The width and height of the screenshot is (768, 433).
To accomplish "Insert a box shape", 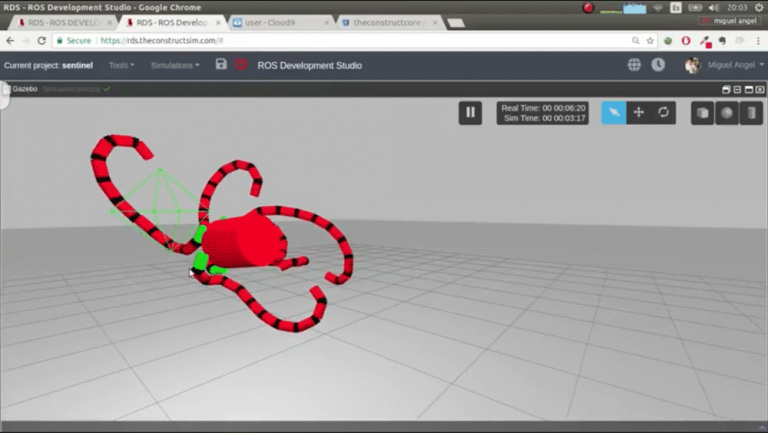I will coord(702,113).
